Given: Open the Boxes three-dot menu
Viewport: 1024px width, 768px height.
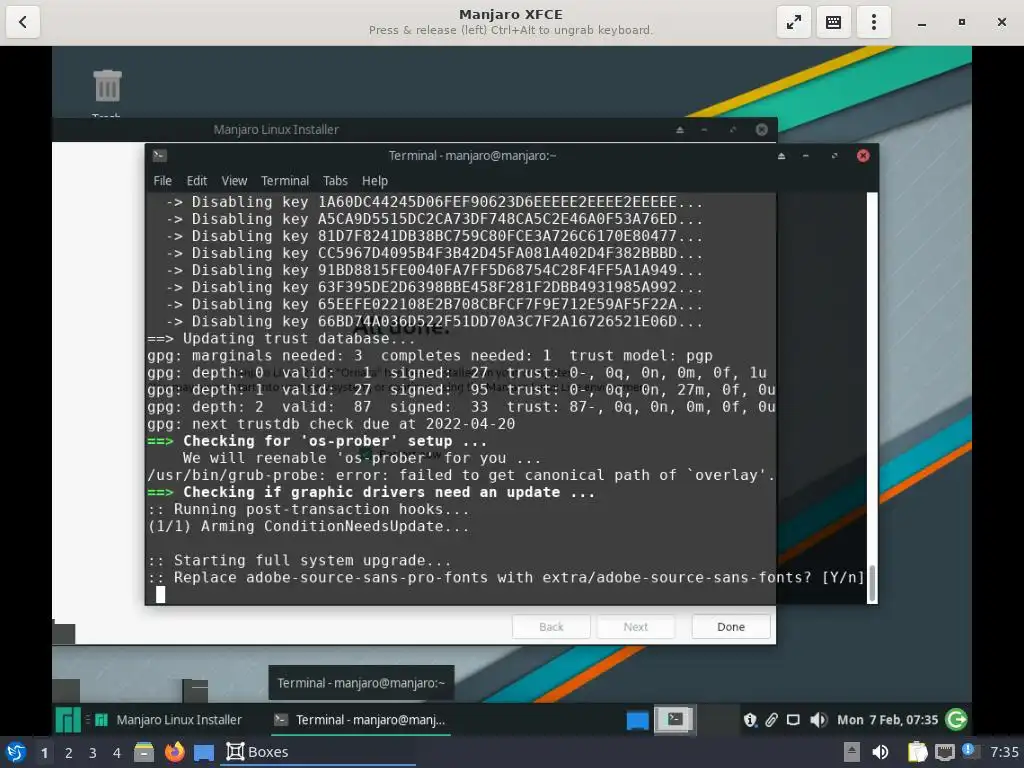Looking at the screenshot, I should point(873,22).
